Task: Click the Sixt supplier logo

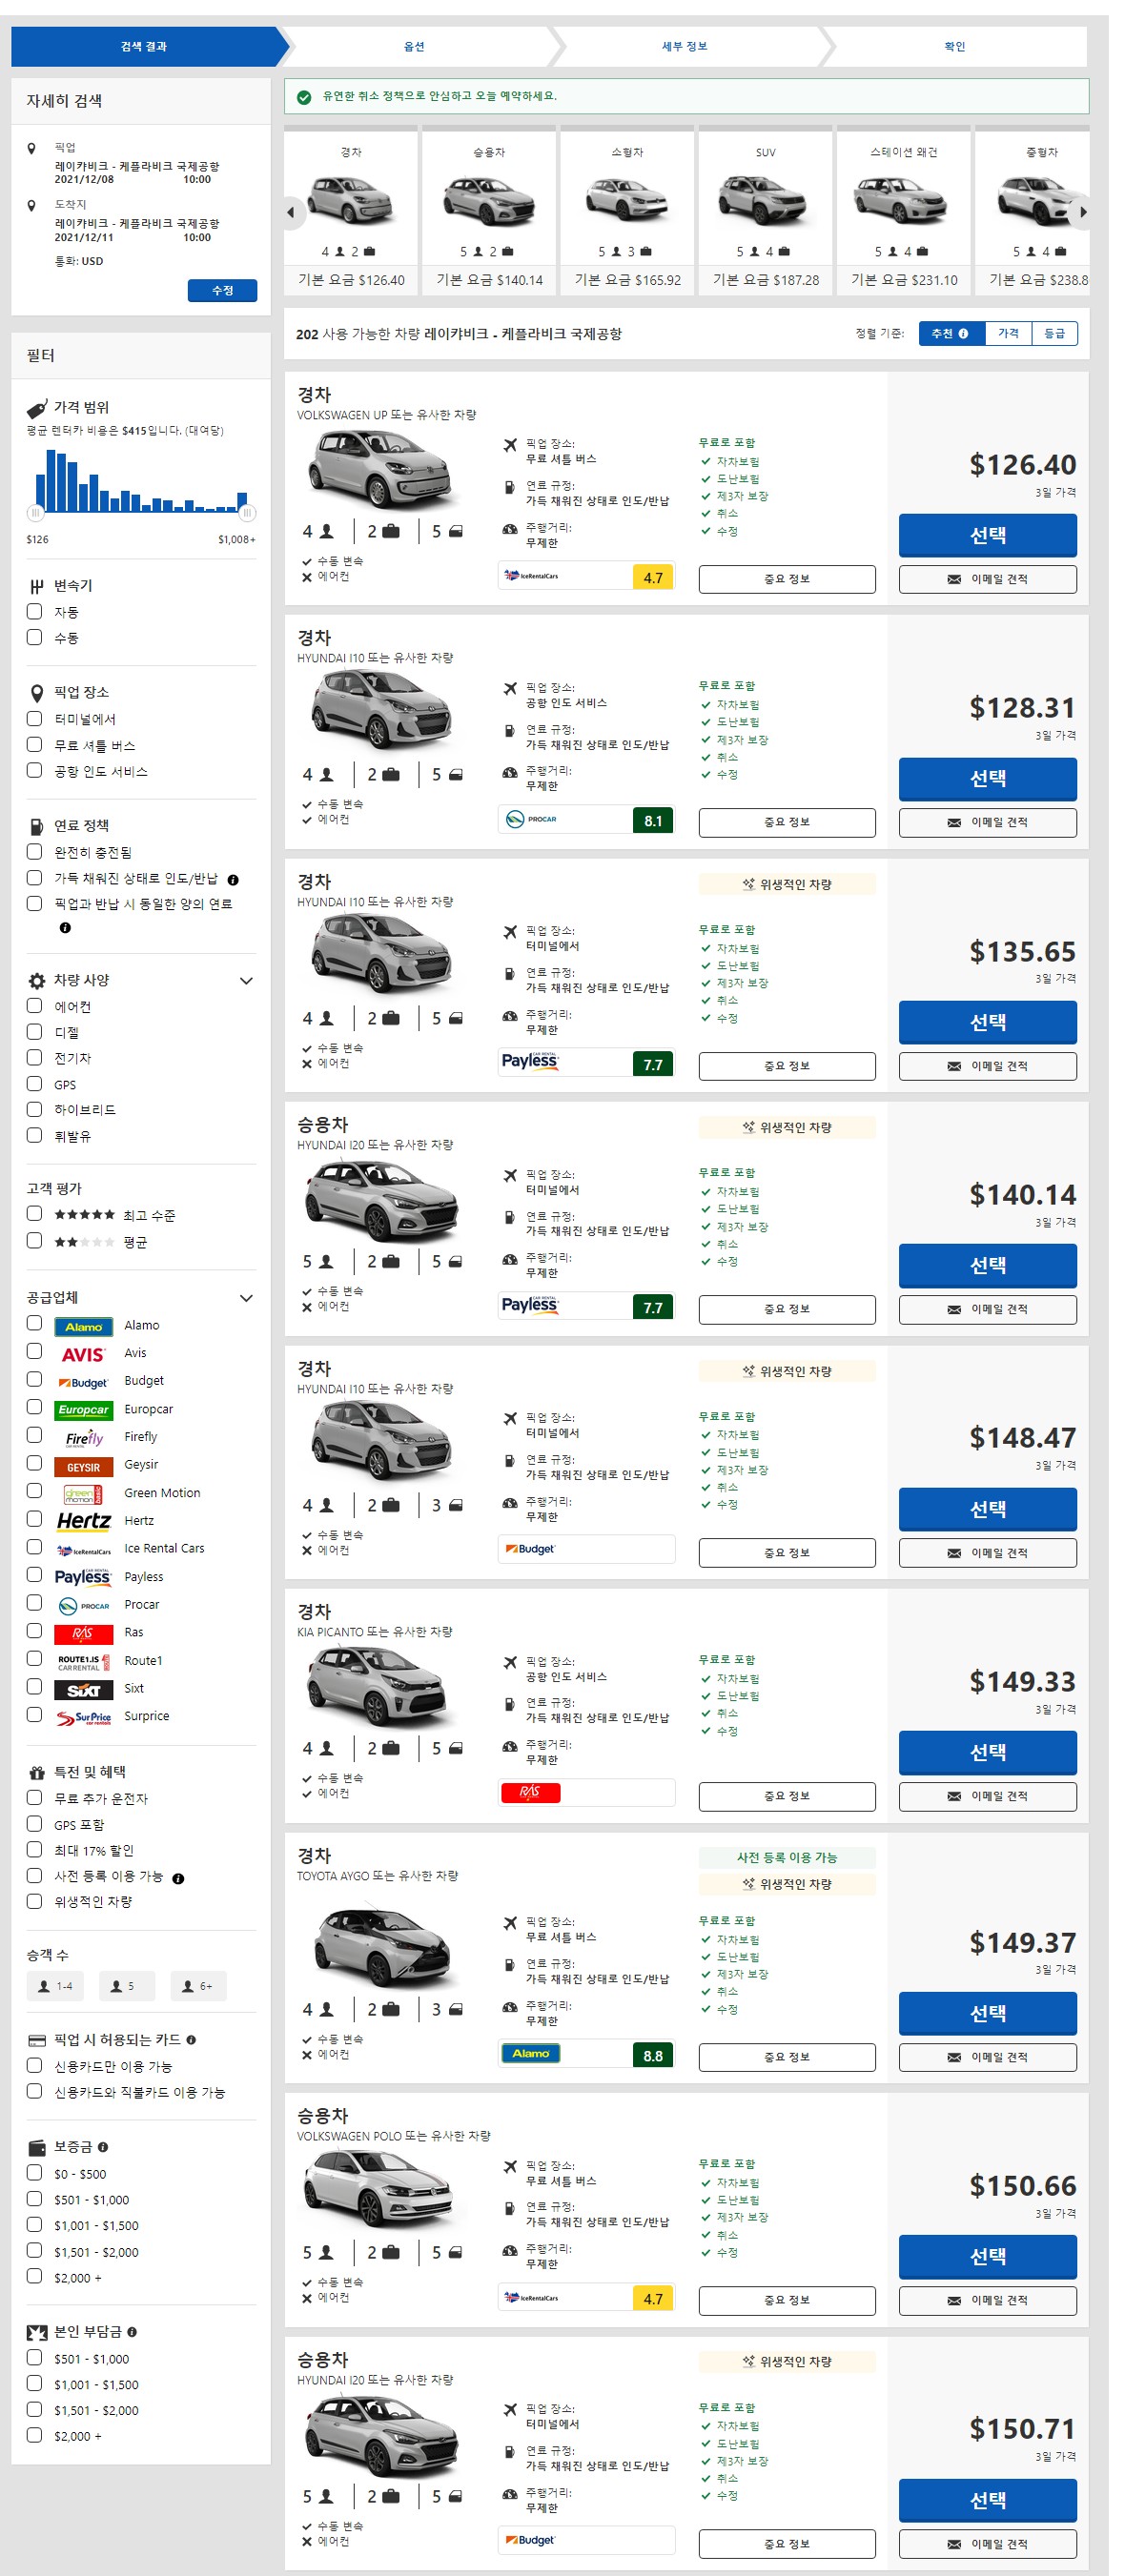Action: (84, 1688)
